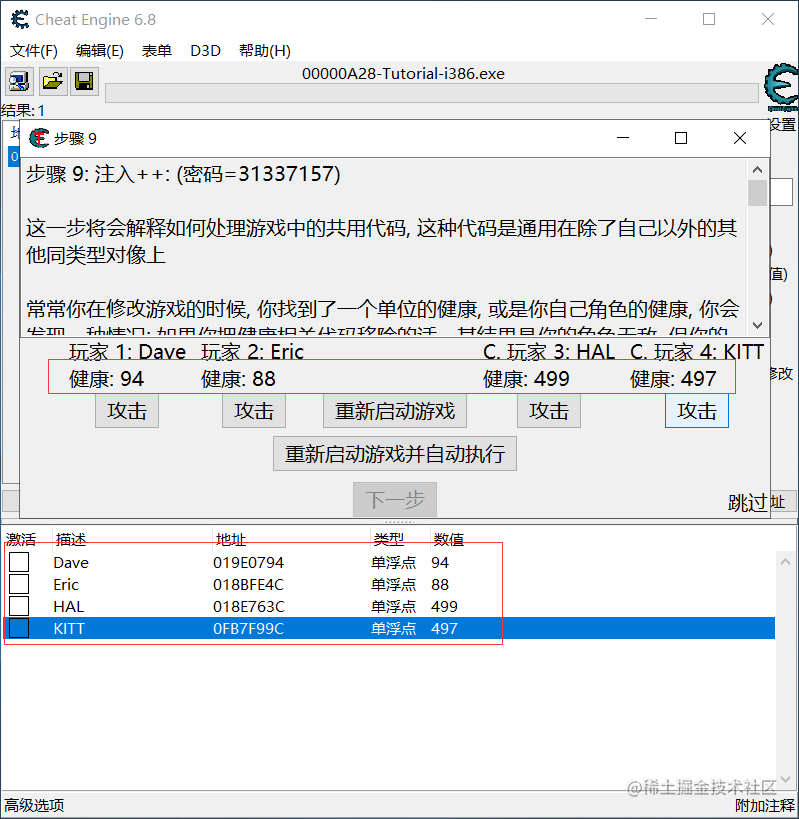799x819 pixels.
Task: Click the 步骤 9 window icon
Action: click(39, 138)
